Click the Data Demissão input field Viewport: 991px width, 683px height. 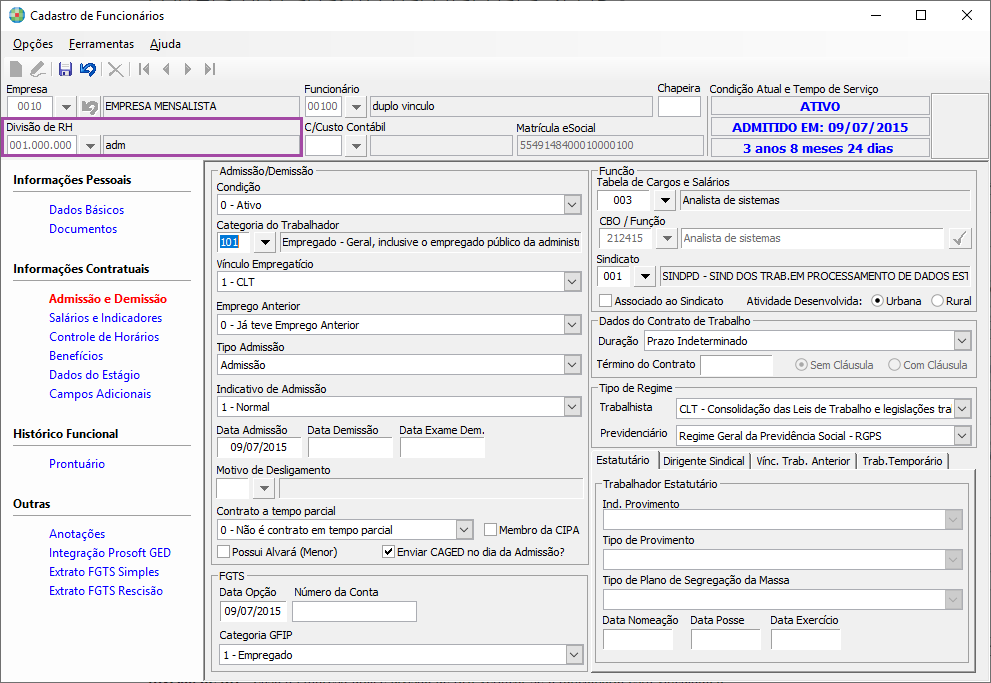tap(350, 447)
